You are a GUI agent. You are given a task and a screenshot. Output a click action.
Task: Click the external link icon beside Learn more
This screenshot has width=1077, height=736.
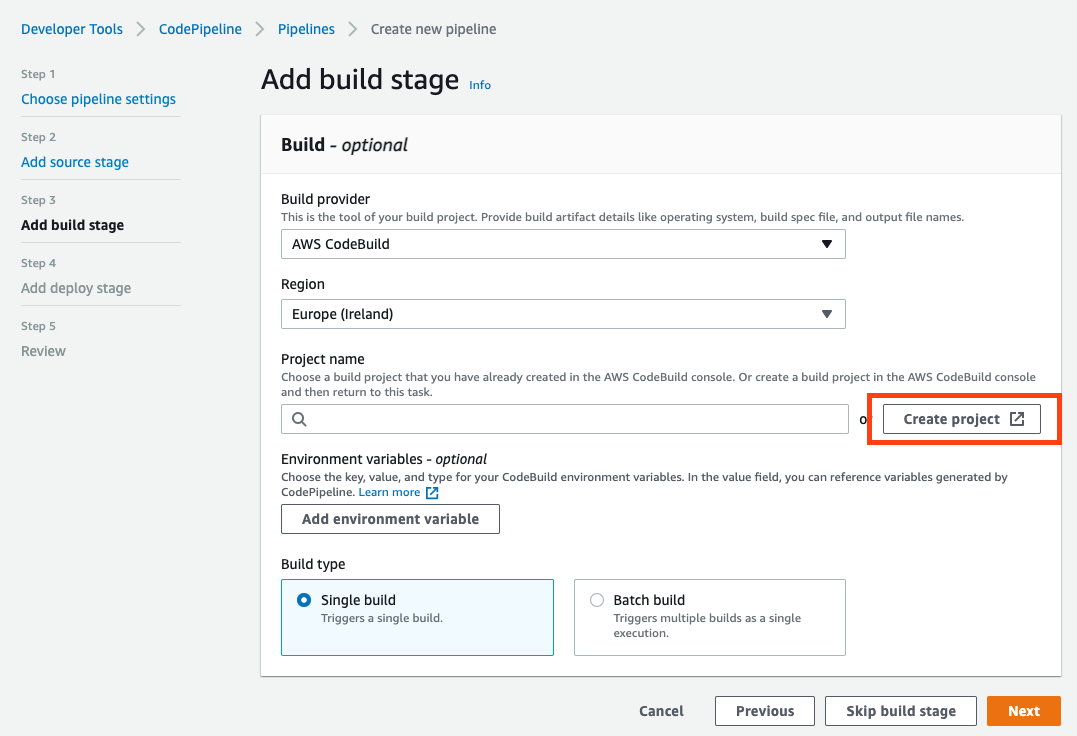pos(432,493)
